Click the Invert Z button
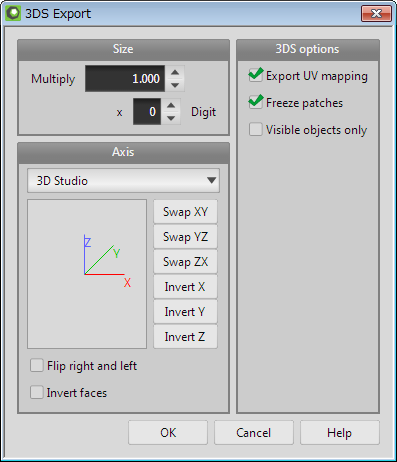The height and width of the screenshot is (462, 397). 185,337
